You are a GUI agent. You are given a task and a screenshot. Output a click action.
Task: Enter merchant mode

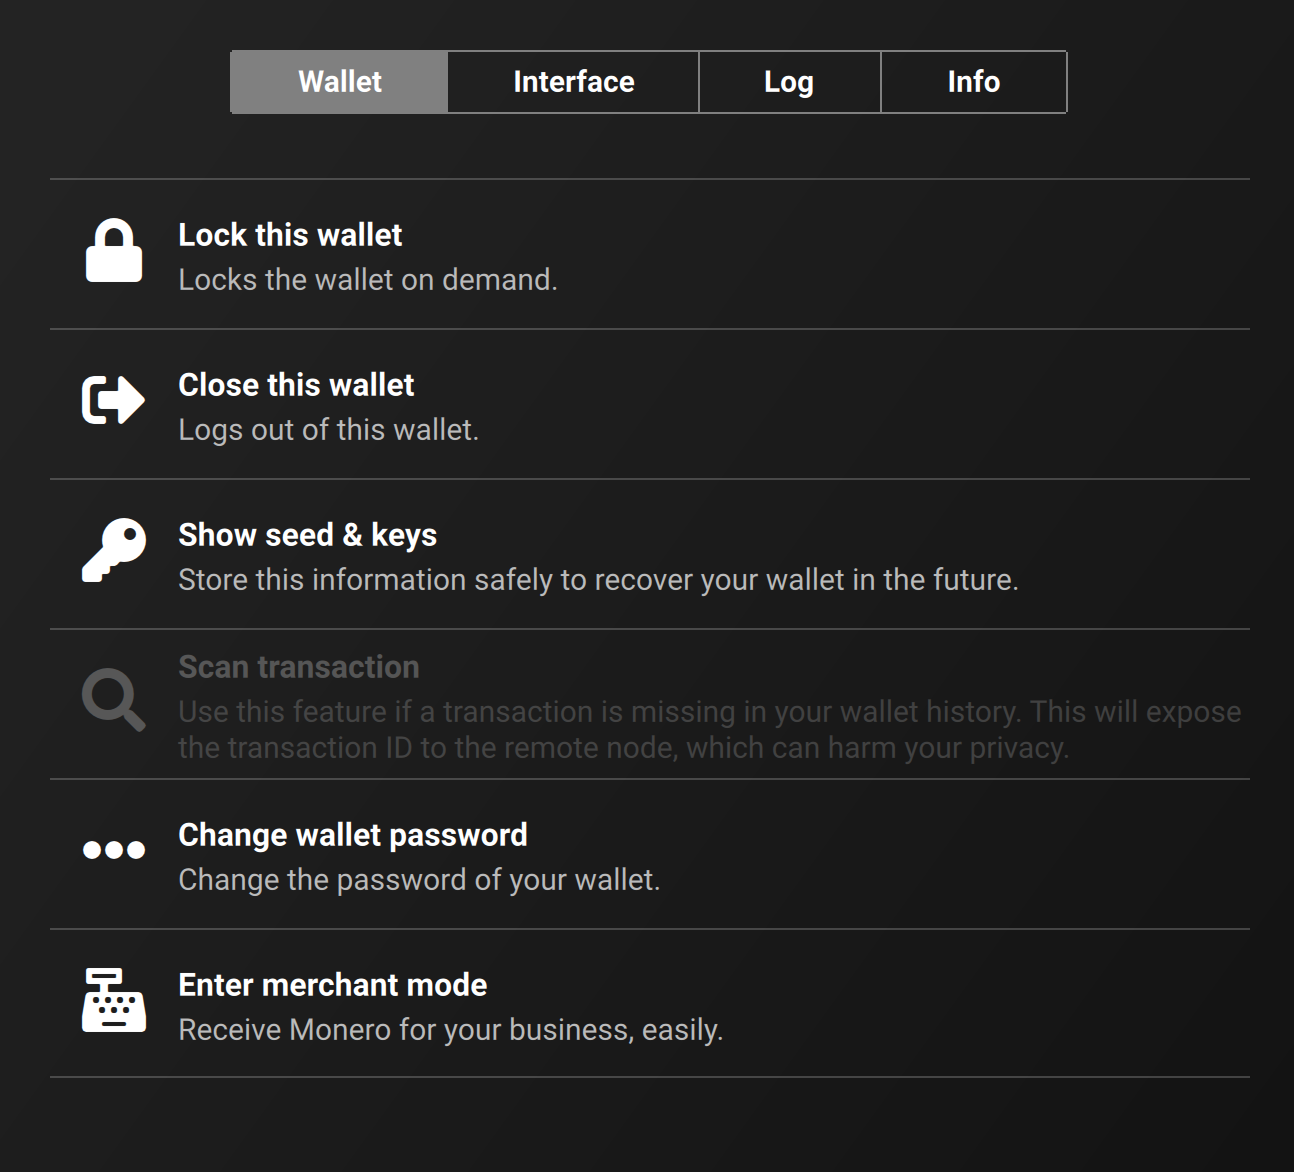[332, 985]
